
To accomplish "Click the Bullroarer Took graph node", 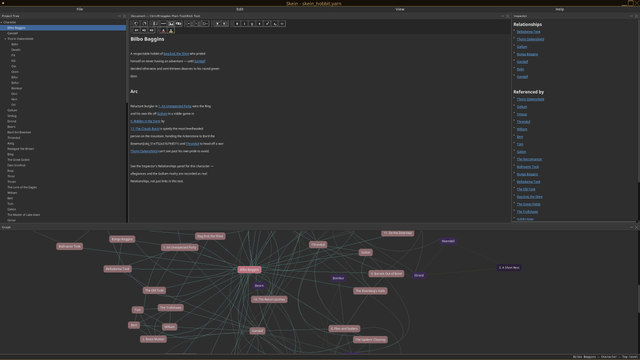I will click(70, 247).
